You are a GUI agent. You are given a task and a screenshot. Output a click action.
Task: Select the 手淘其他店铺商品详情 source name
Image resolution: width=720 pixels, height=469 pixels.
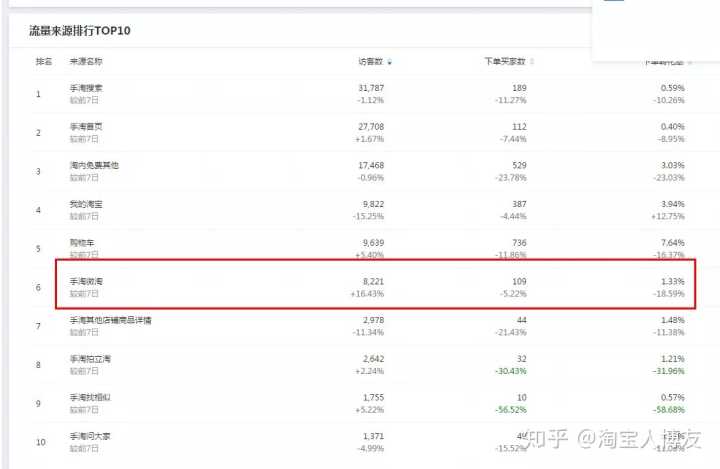(110, 320)
